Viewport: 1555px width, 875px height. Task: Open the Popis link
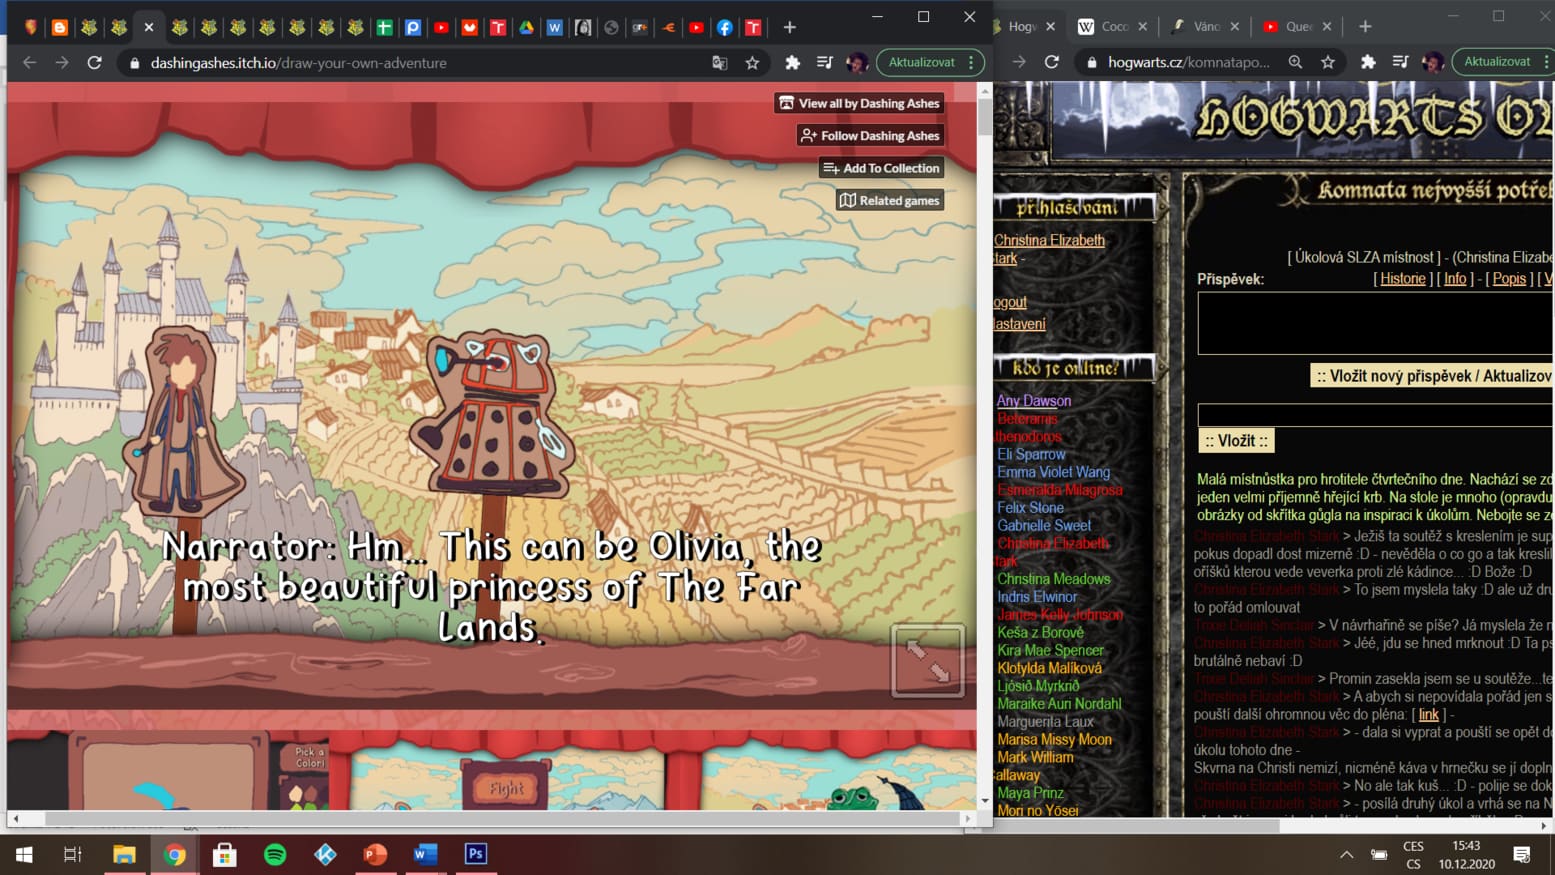point(1509,279)
